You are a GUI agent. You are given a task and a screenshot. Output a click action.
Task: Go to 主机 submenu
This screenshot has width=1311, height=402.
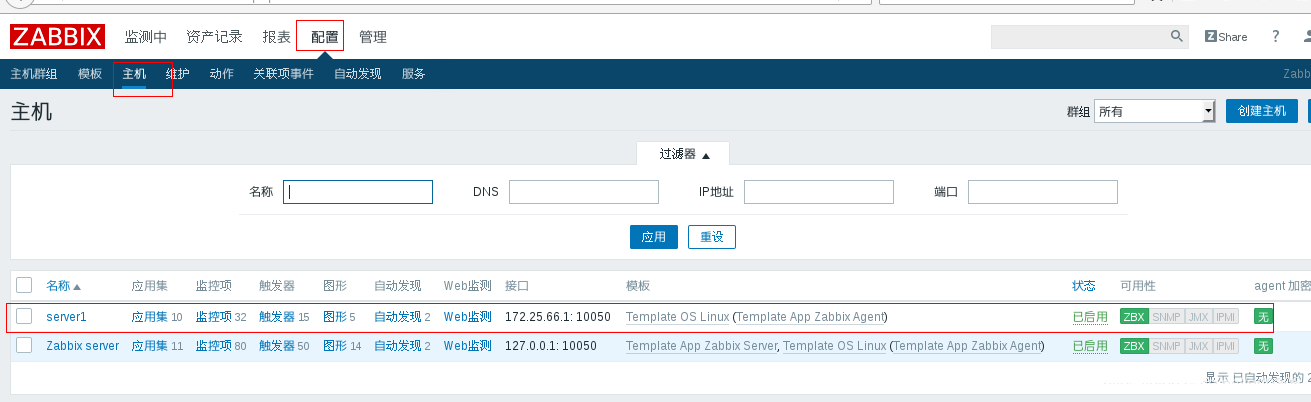pyautogui.click(x=134, y=74)
